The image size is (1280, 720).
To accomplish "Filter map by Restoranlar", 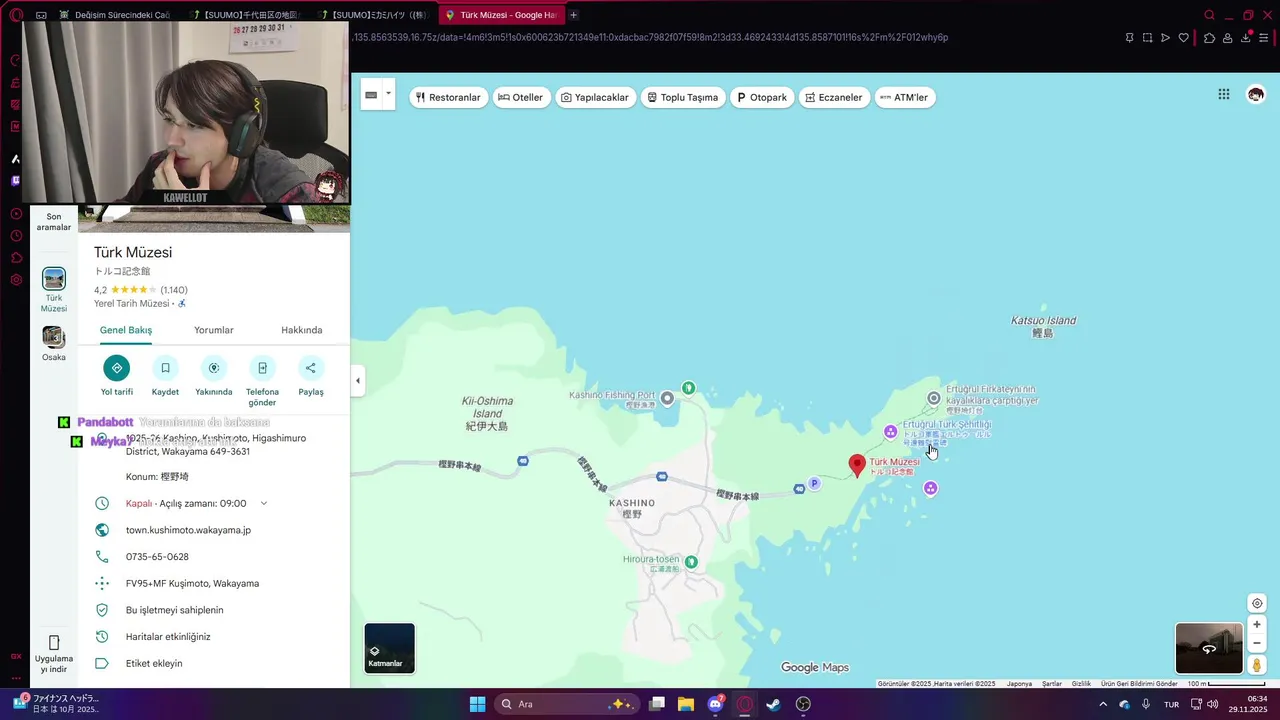I will point(449,97).
